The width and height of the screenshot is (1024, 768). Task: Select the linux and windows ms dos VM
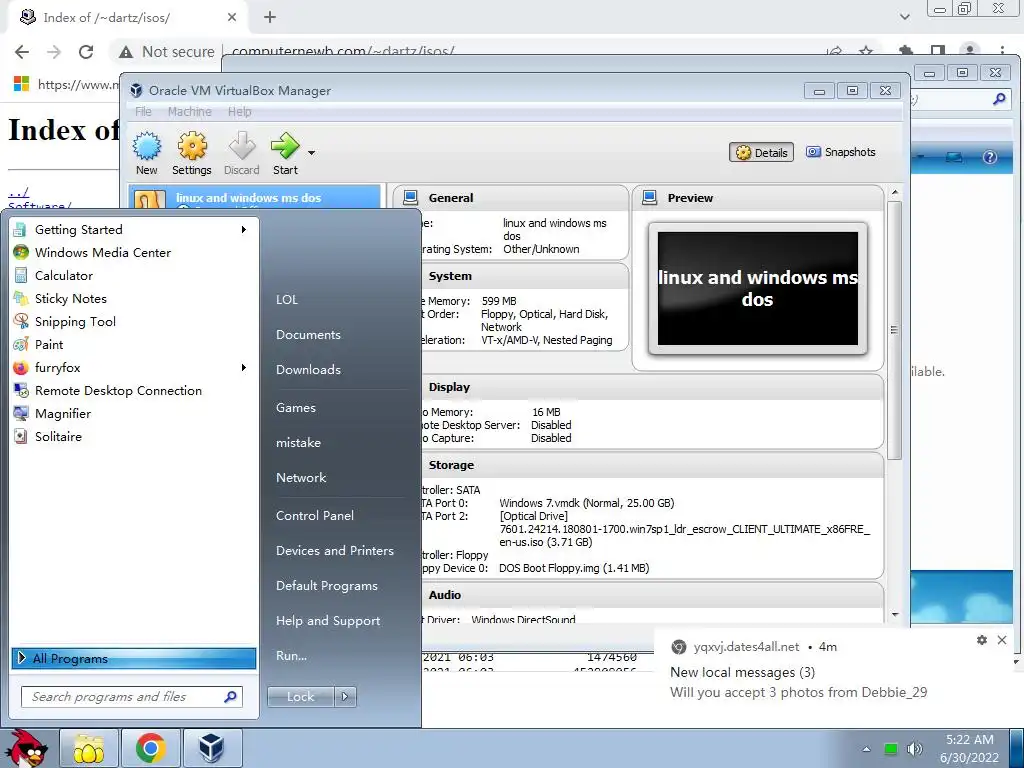tap(255, 197)
